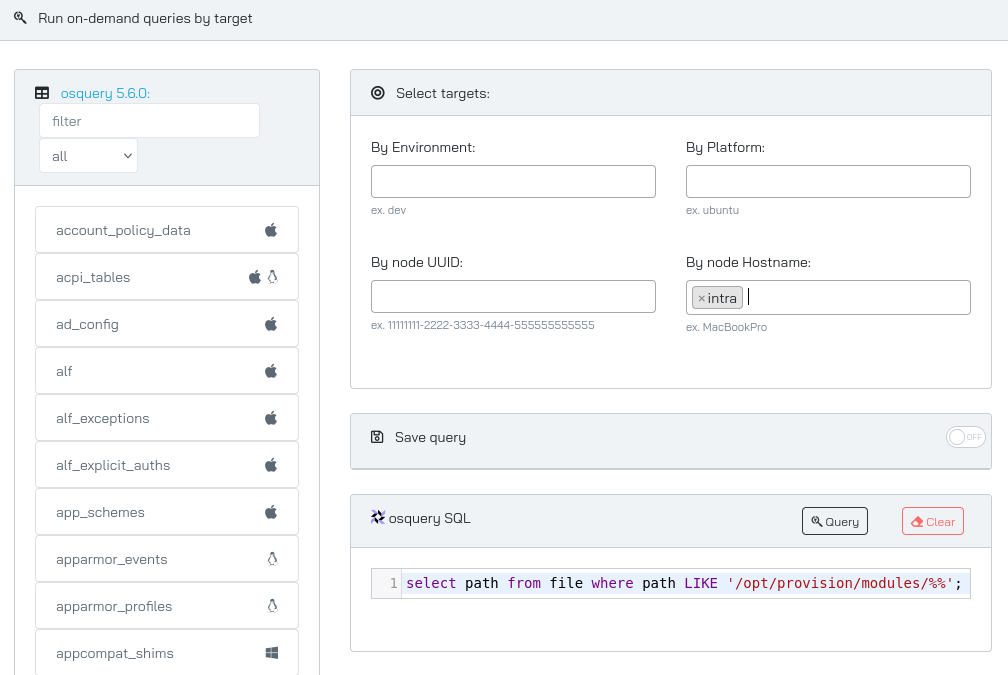This screenshot has height=675, width=1008.
Task: Run the query with Query button
Action: click(834, 521)
